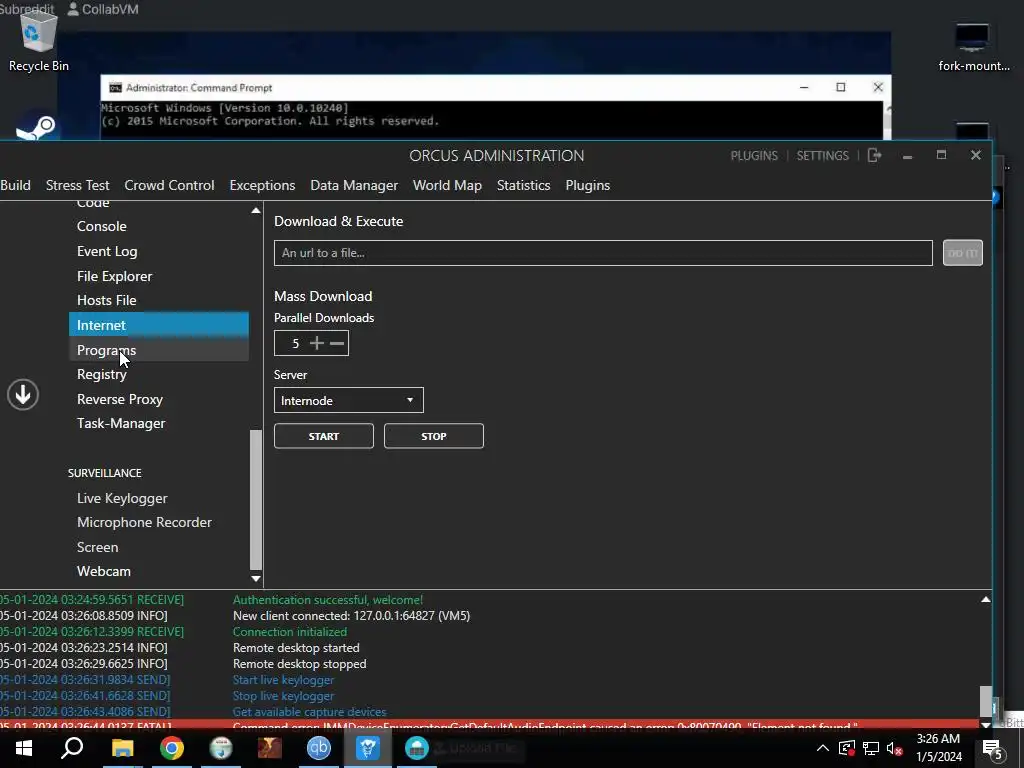
Task: Click 'Start live keylogger' log entry
Action: point(283,680)
